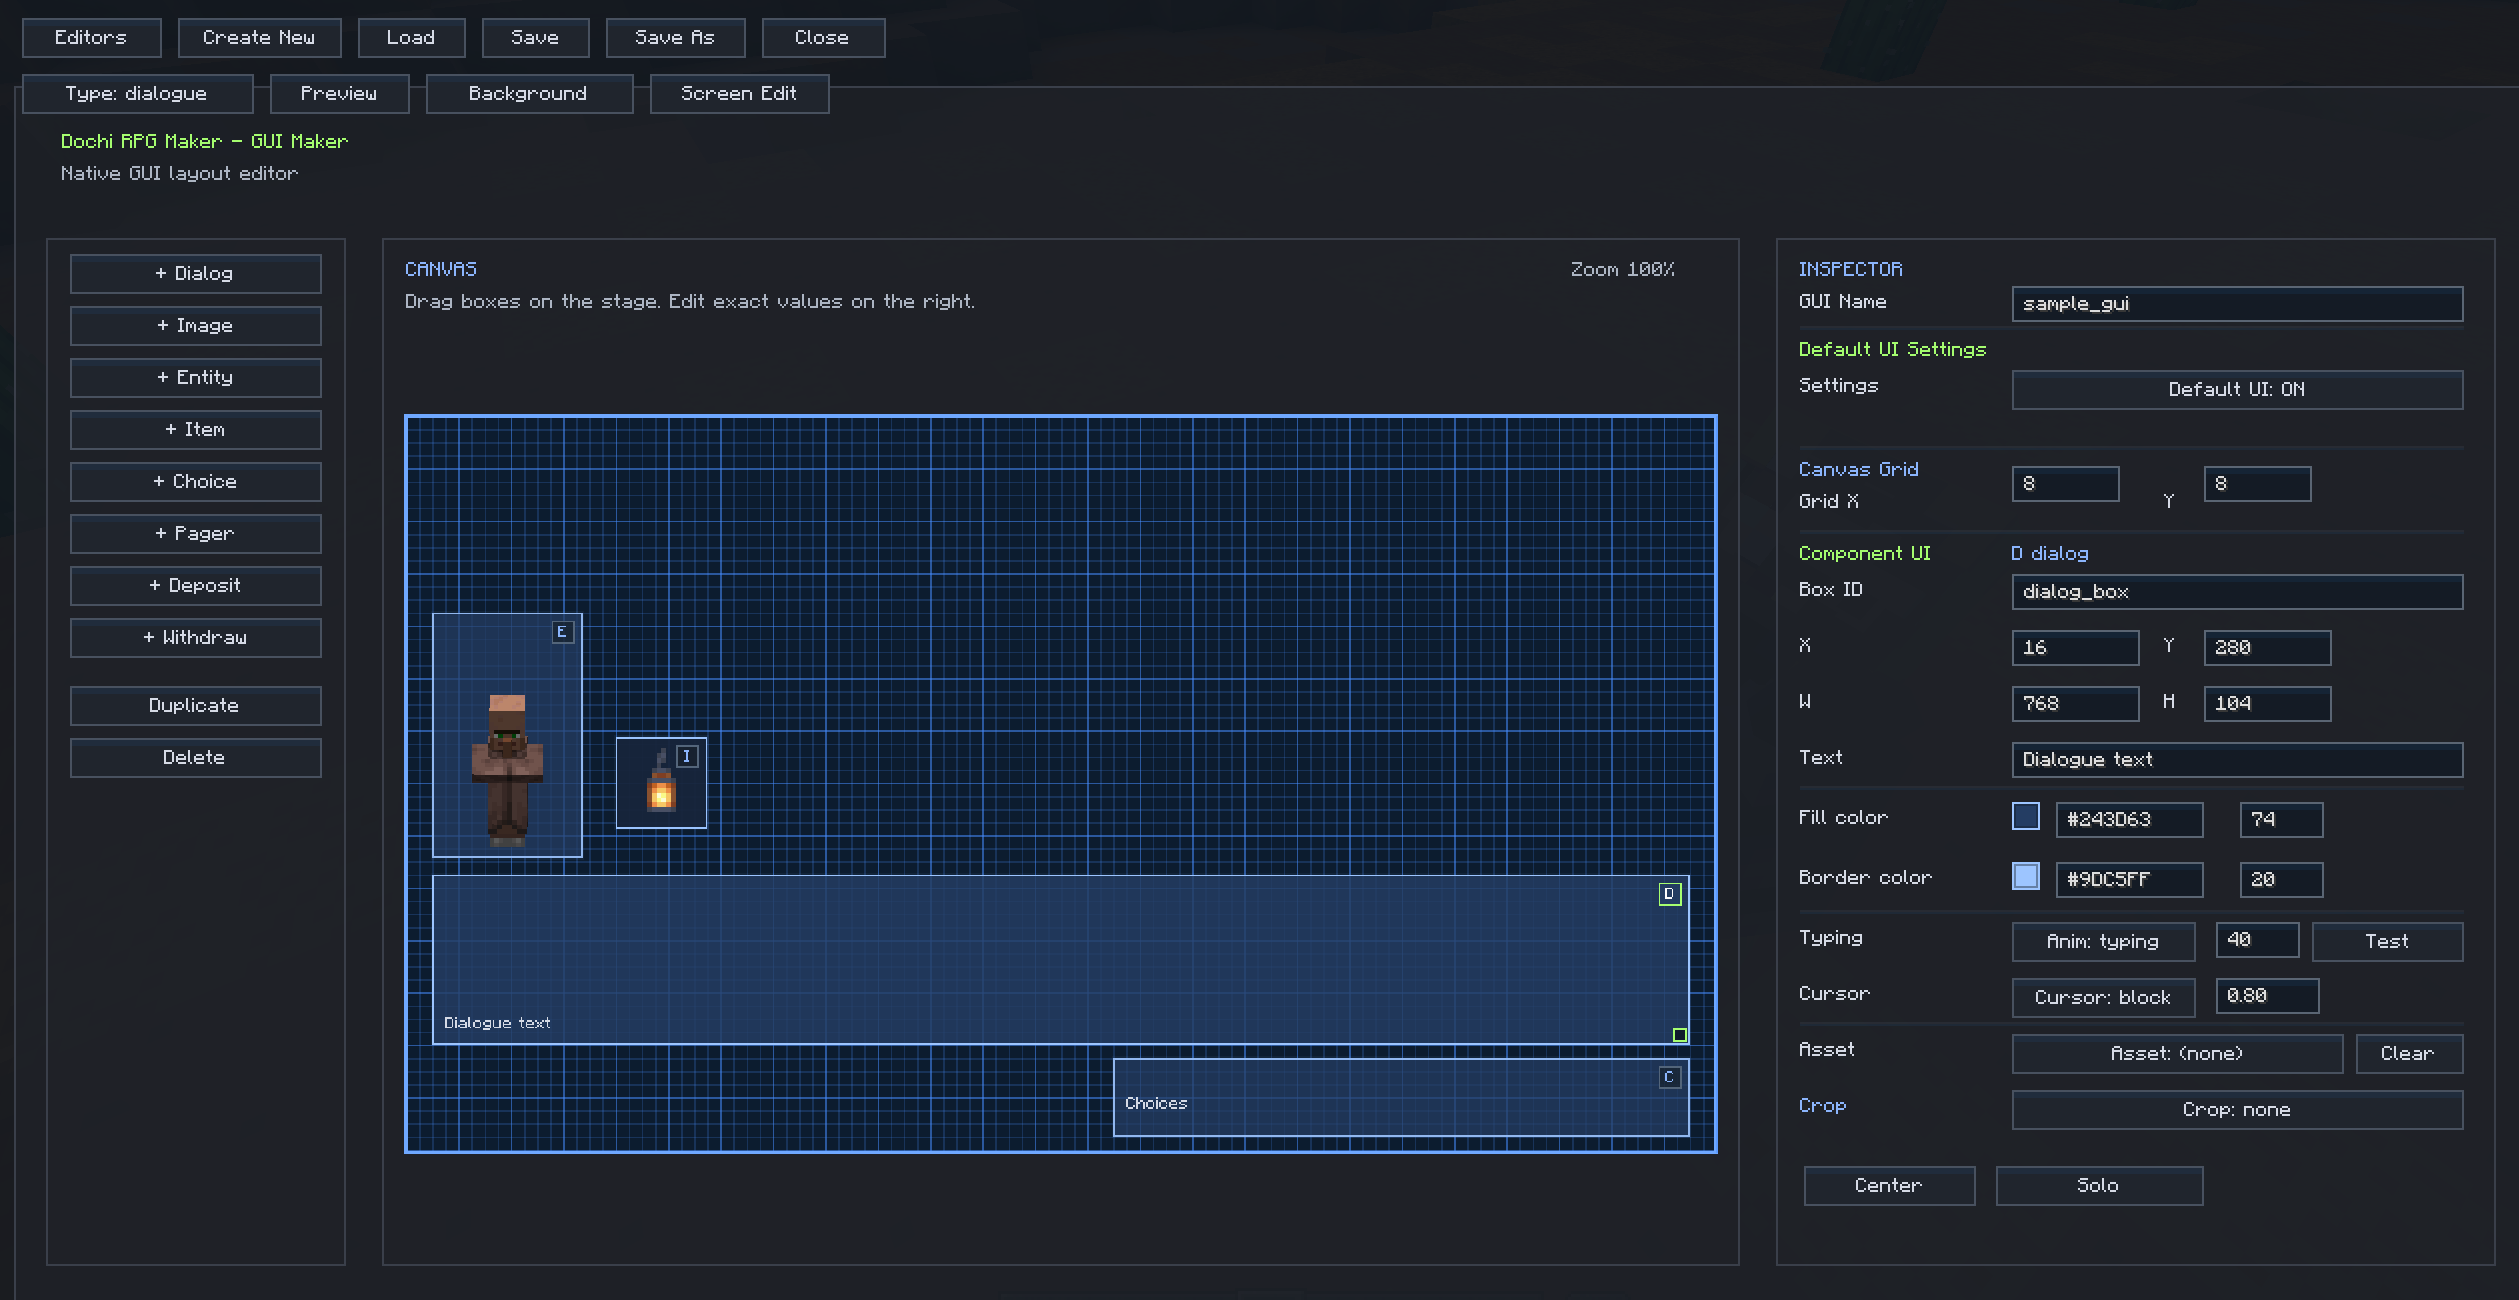Open the Type: dialogue selector
The height and width of the screenshot is (1300, 2519).
click(x=137, y=94)
